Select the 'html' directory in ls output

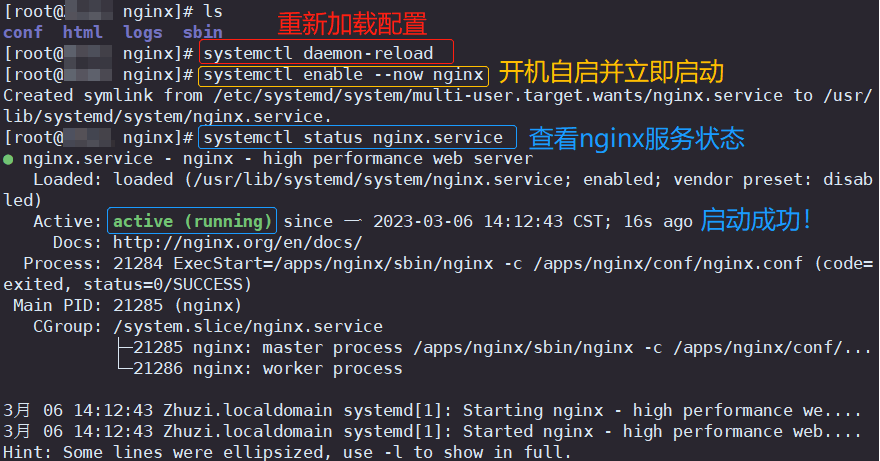(83, 32)
